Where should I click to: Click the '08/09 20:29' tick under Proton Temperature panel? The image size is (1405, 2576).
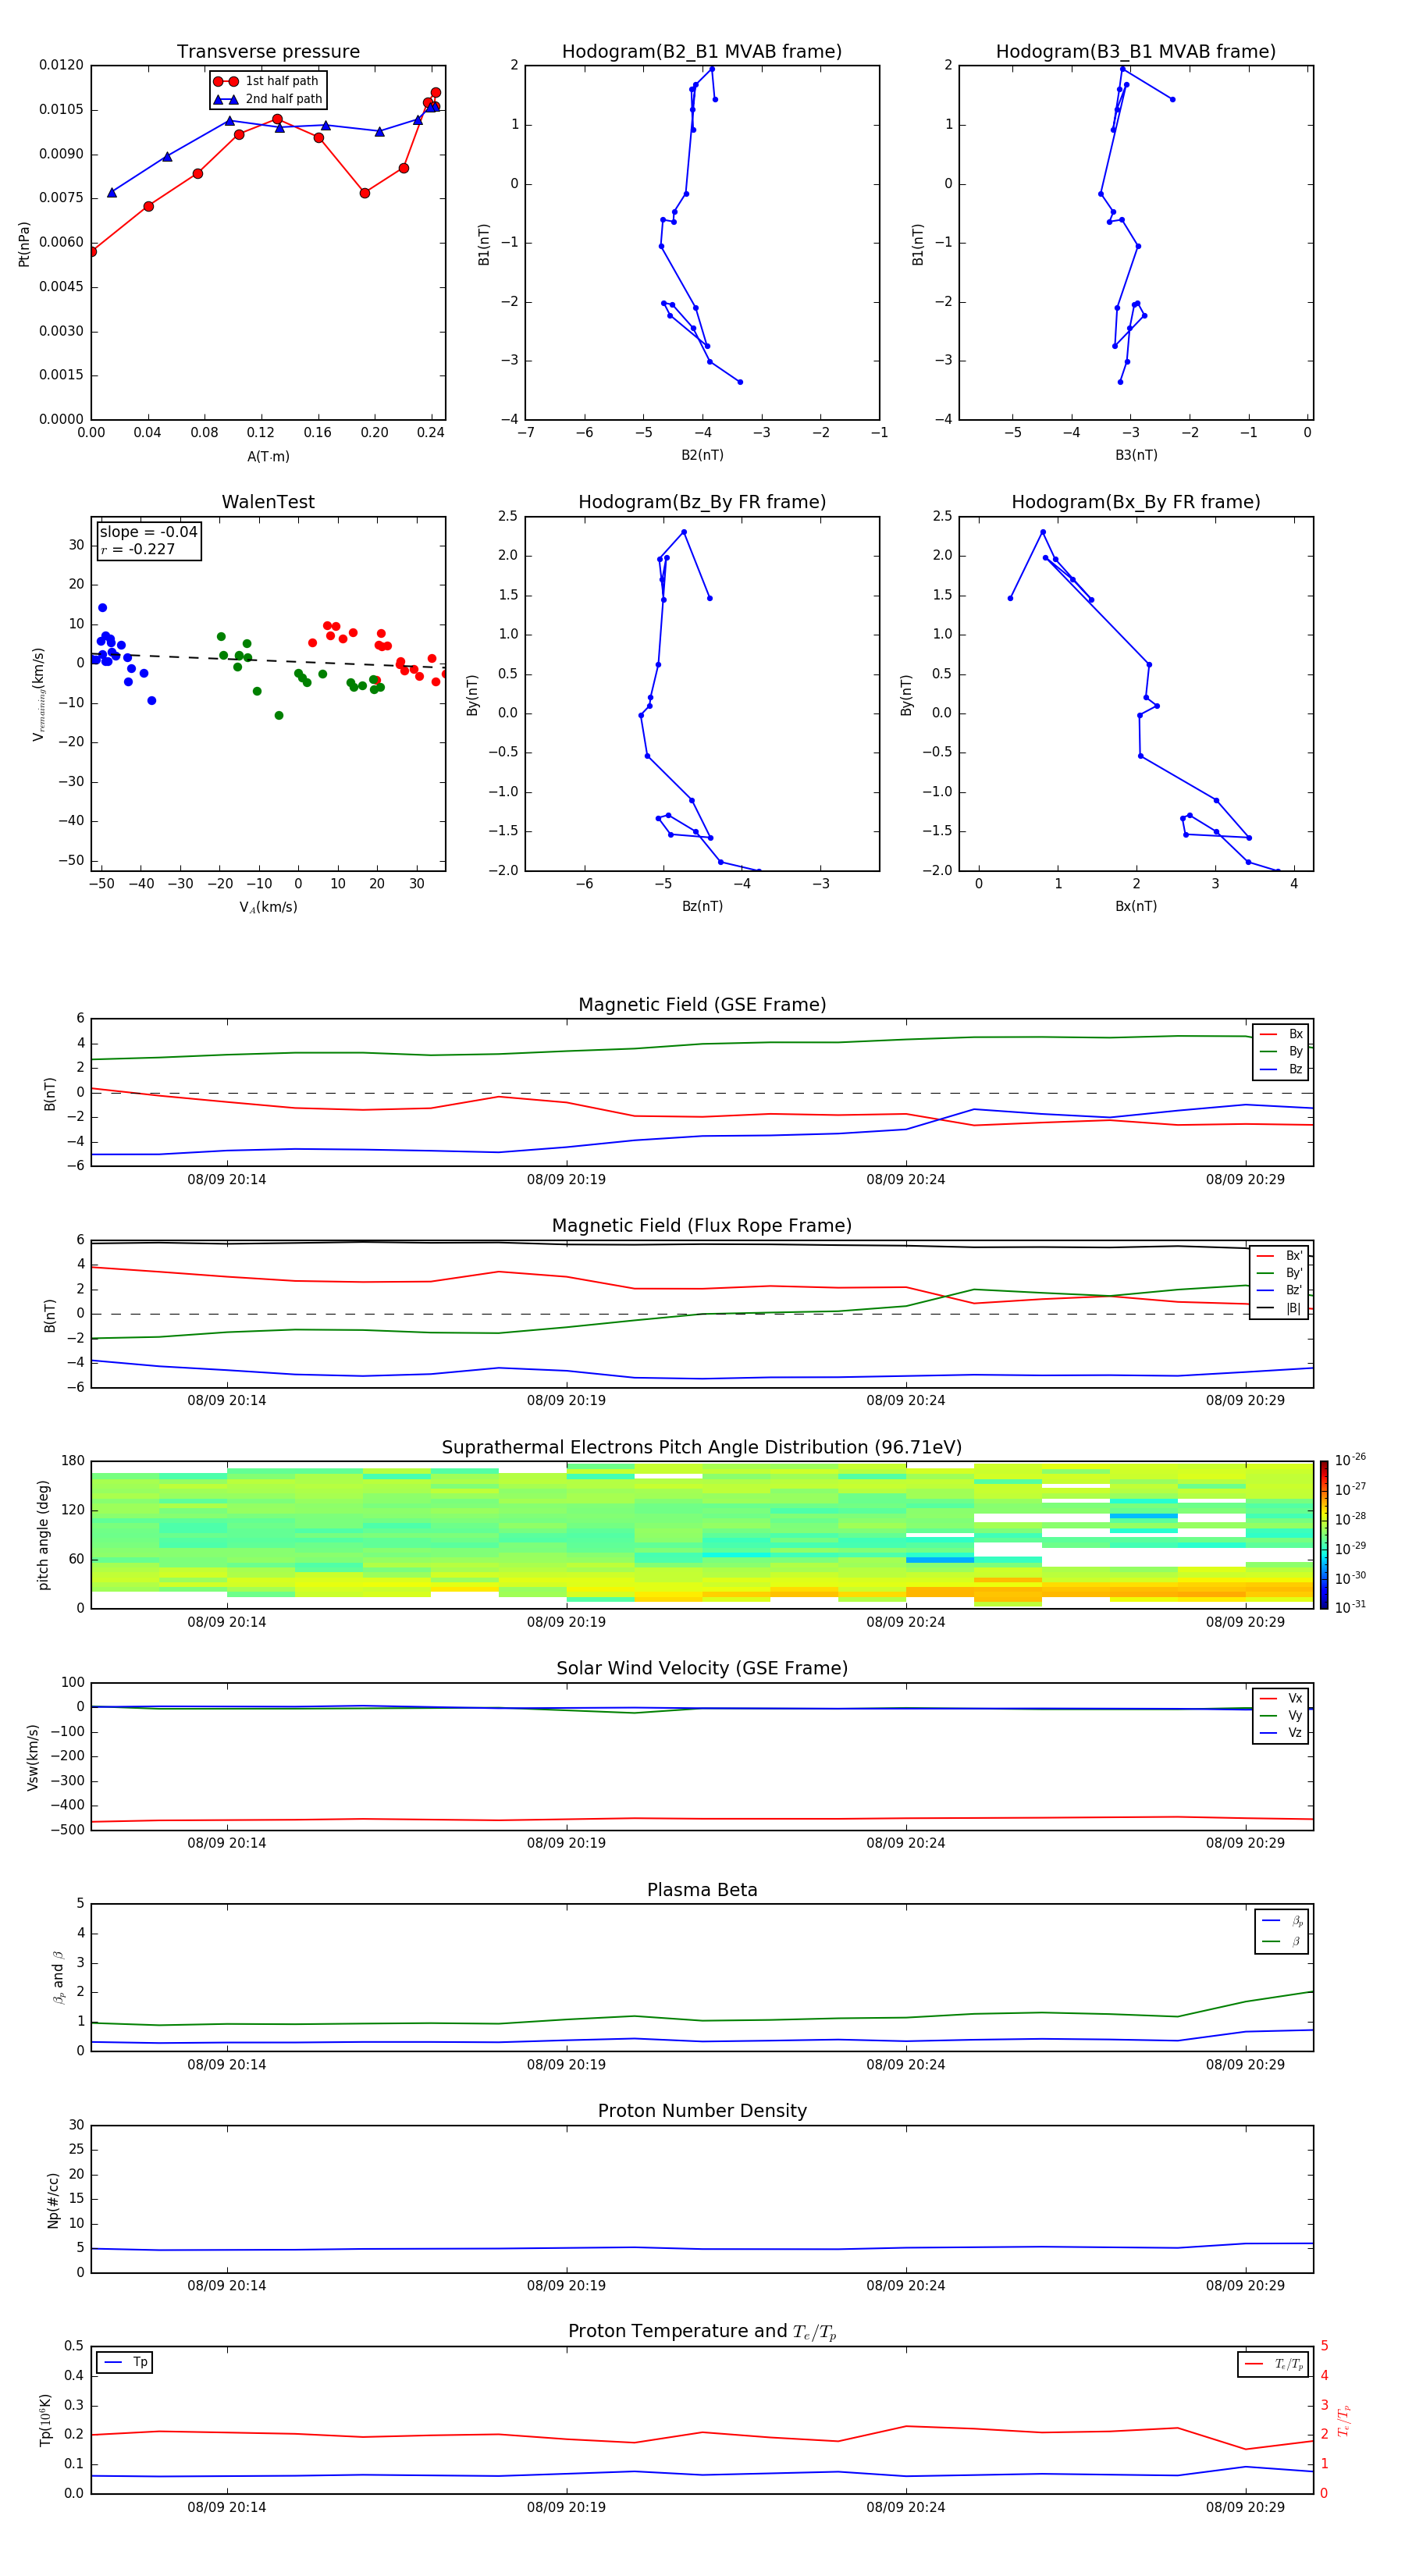point(1245,2507)
